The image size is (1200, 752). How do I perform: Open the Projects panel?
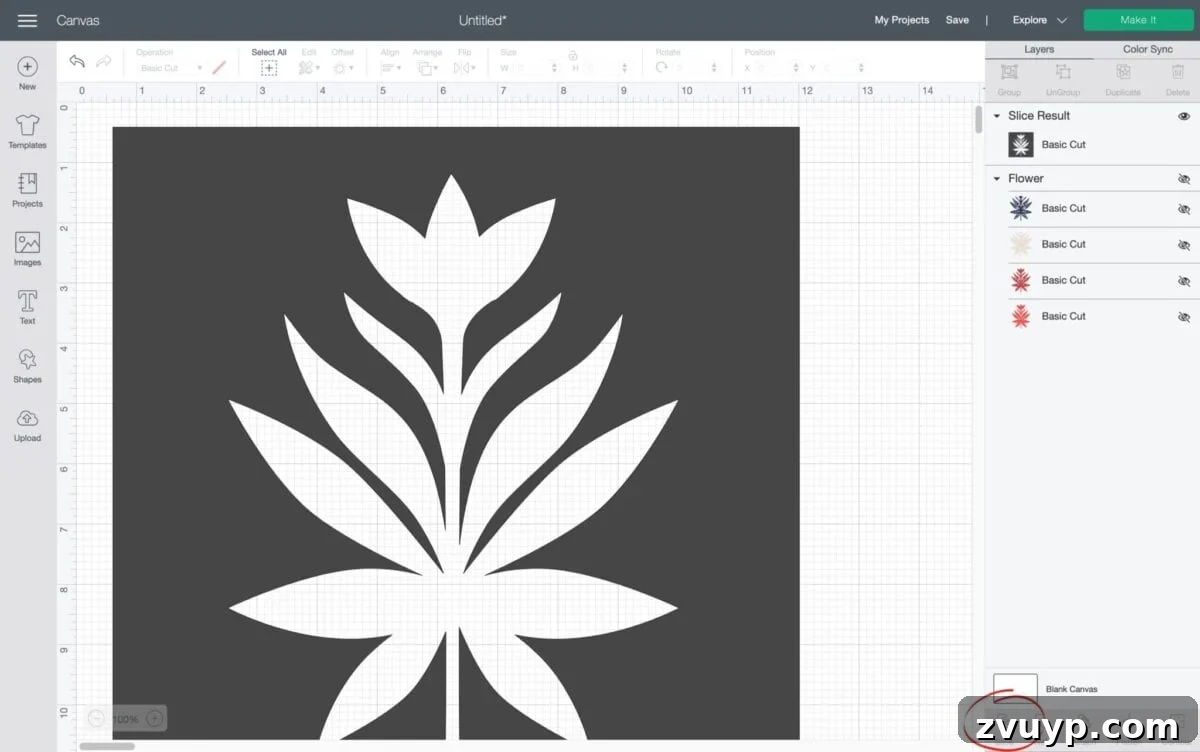coord(27,190)
